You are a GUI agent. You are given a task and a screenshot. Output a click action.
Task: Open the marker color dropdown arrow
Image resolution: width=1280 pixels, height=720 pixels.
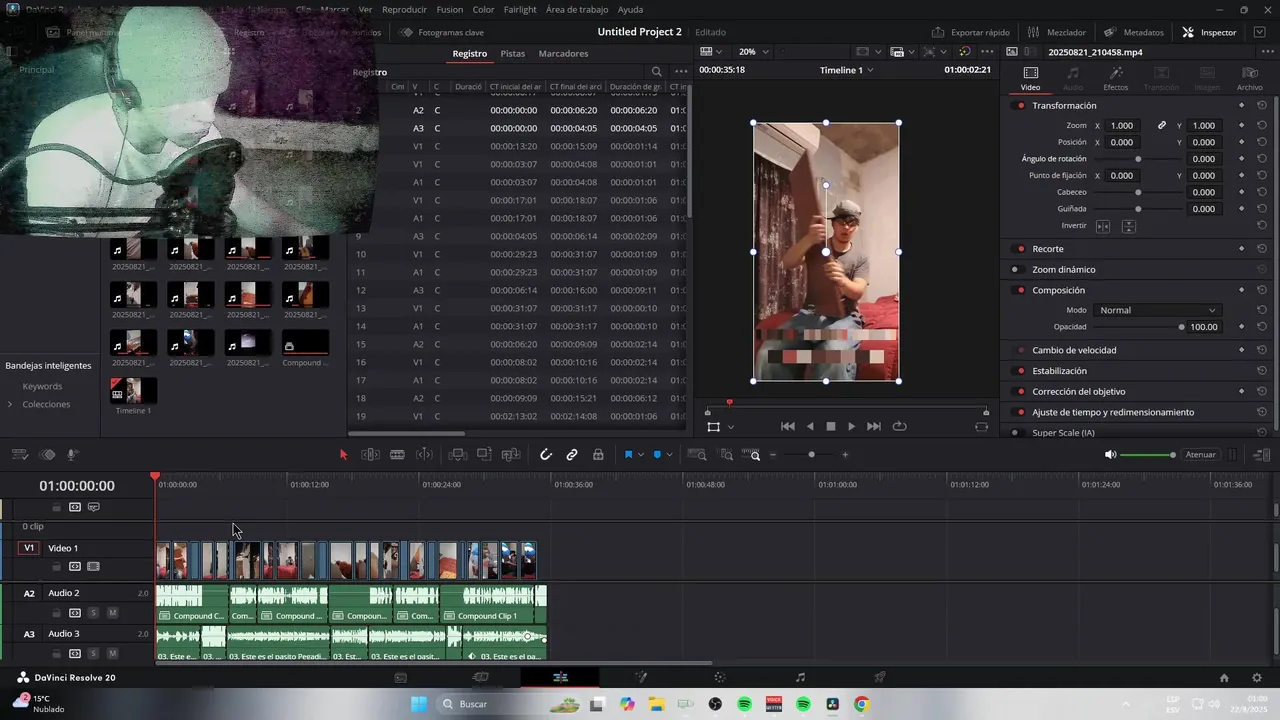tap(669, 455)
